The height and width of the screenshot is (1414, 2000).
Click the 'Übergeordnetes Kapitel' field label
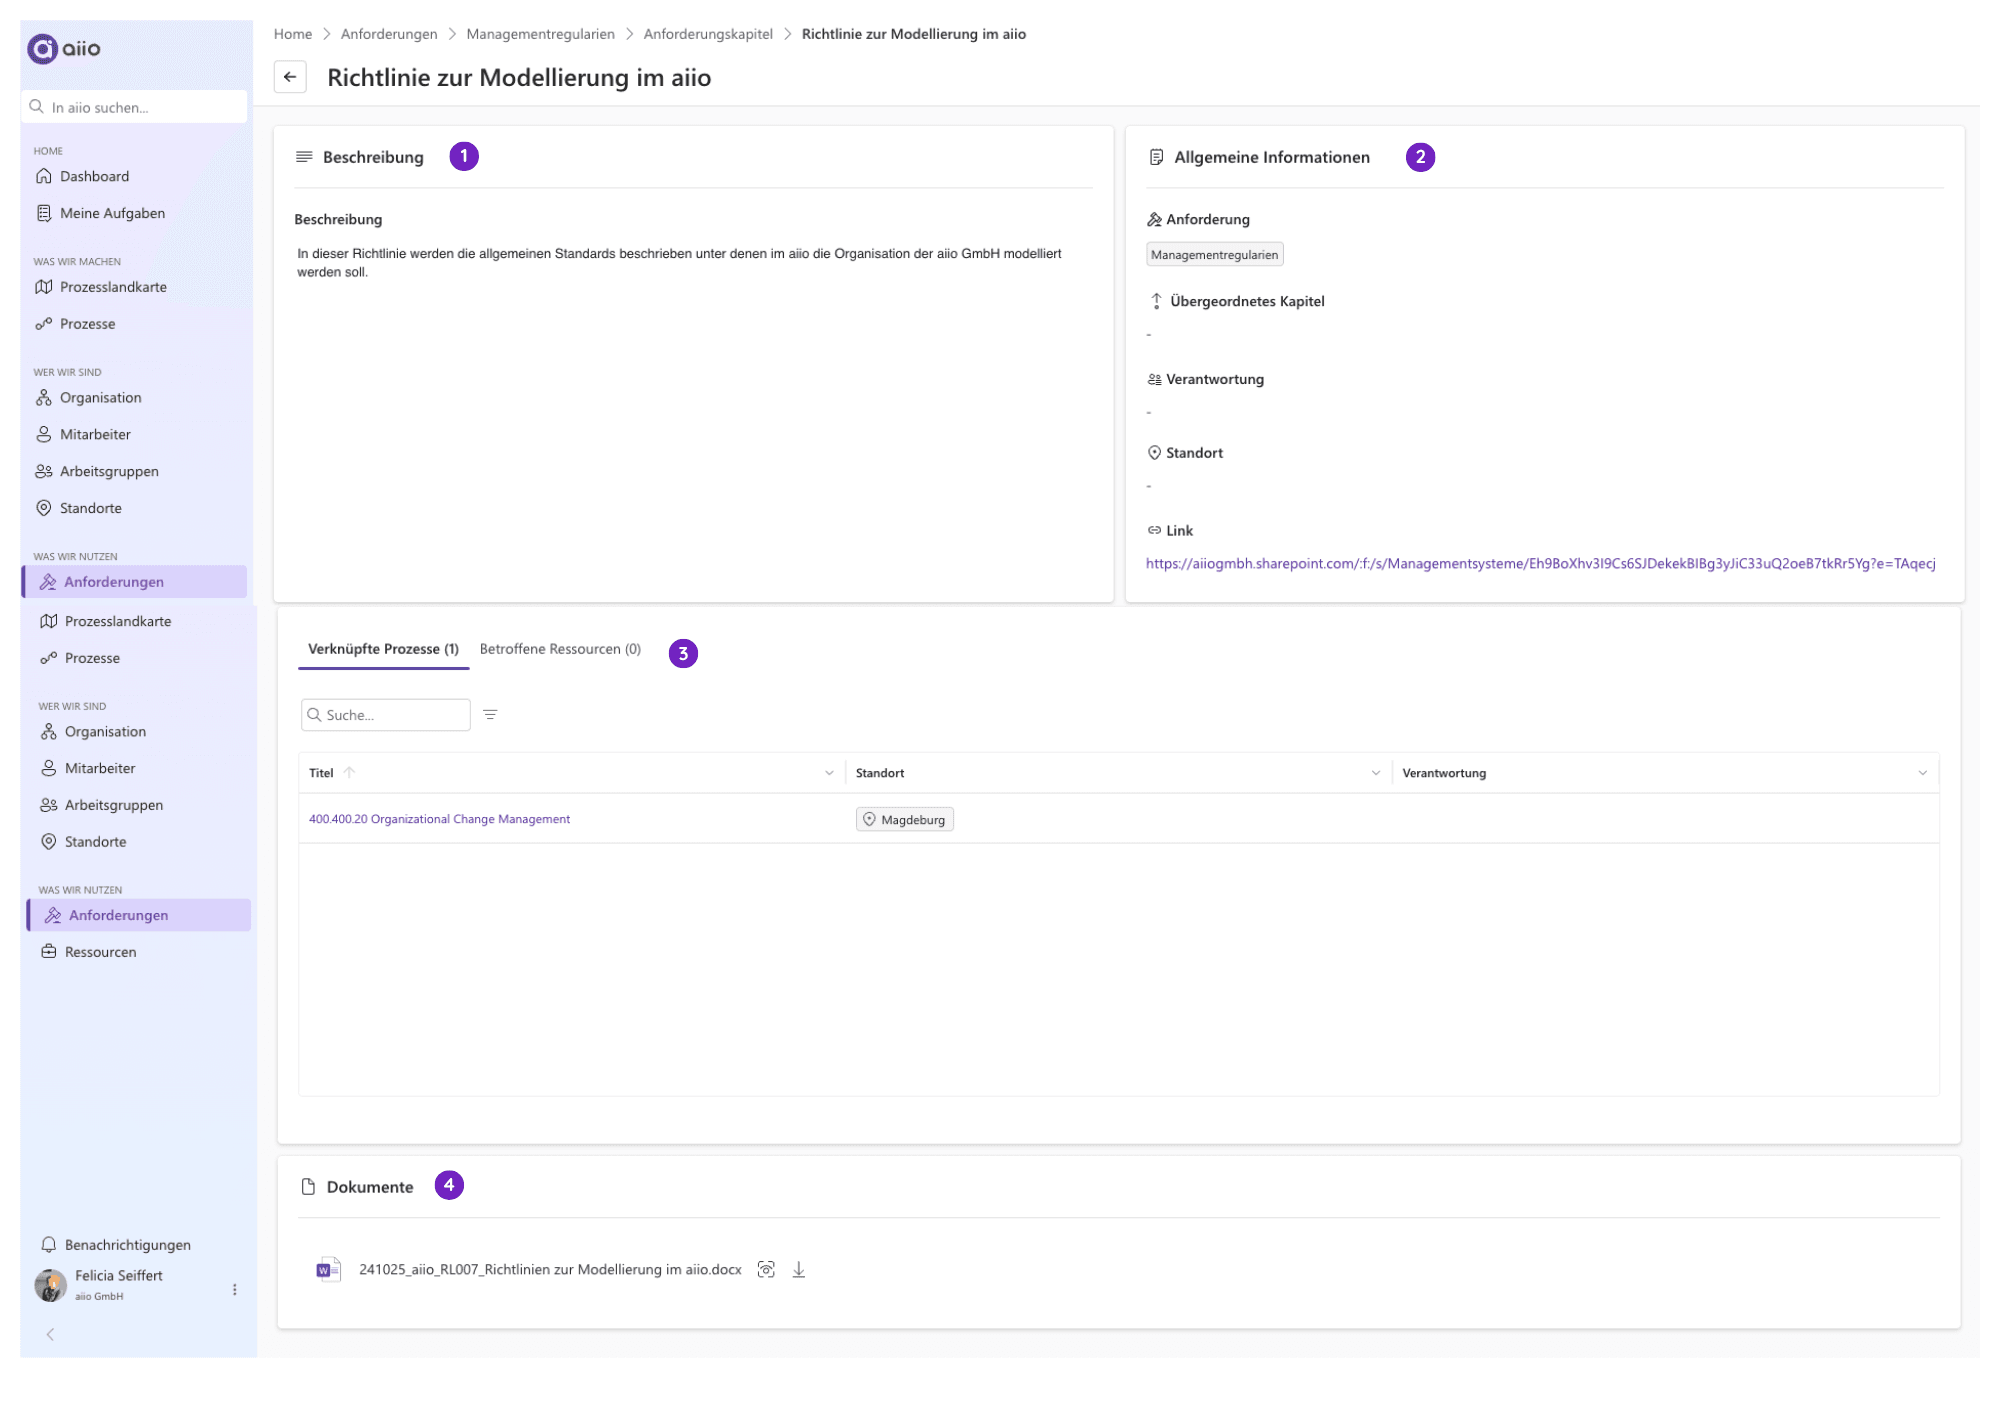(1247, 301)
